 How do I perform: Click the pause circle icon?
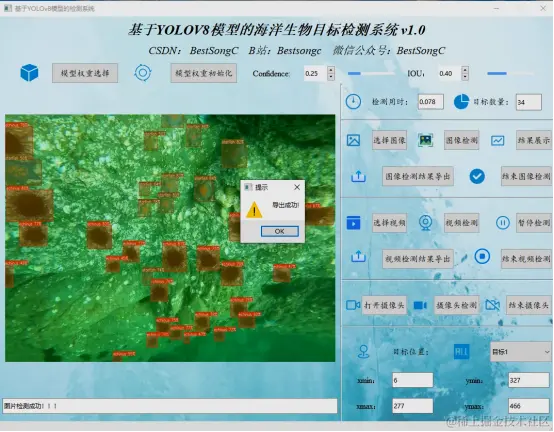[x=502, y=223]
